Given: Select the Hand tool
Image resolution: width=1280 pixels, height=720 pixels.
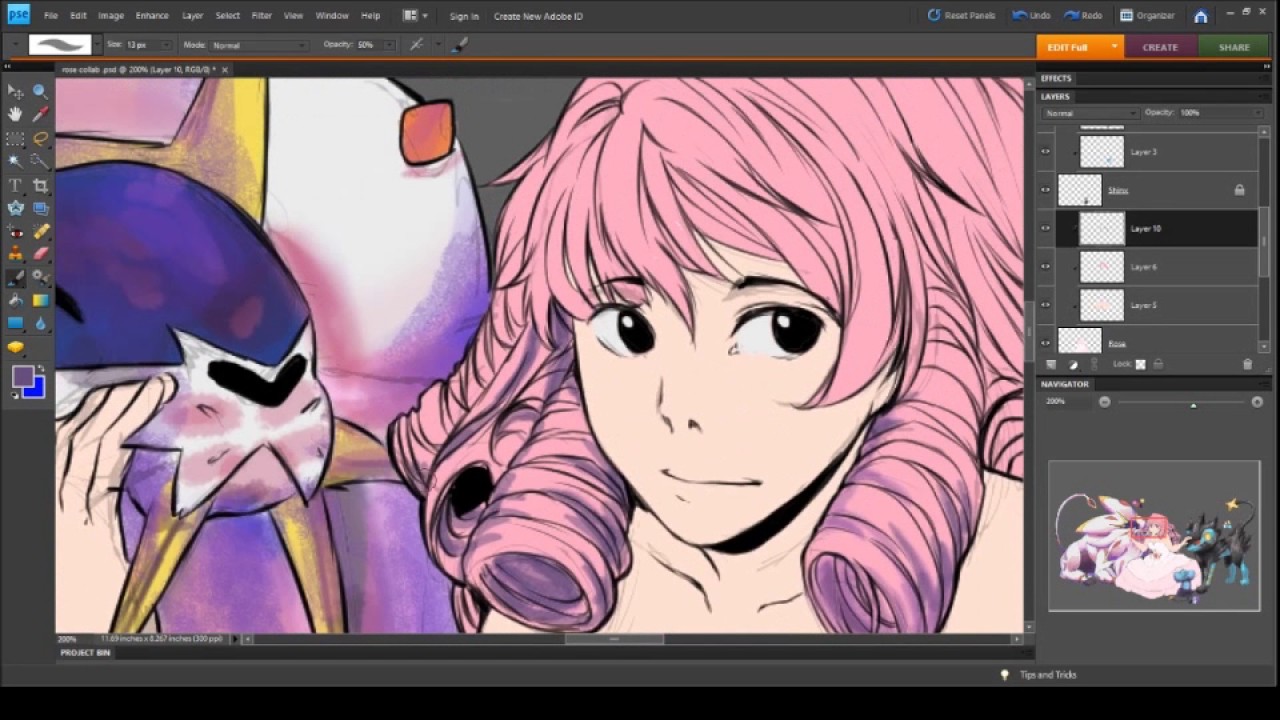Looking at the screenshot, I should 15,115.
